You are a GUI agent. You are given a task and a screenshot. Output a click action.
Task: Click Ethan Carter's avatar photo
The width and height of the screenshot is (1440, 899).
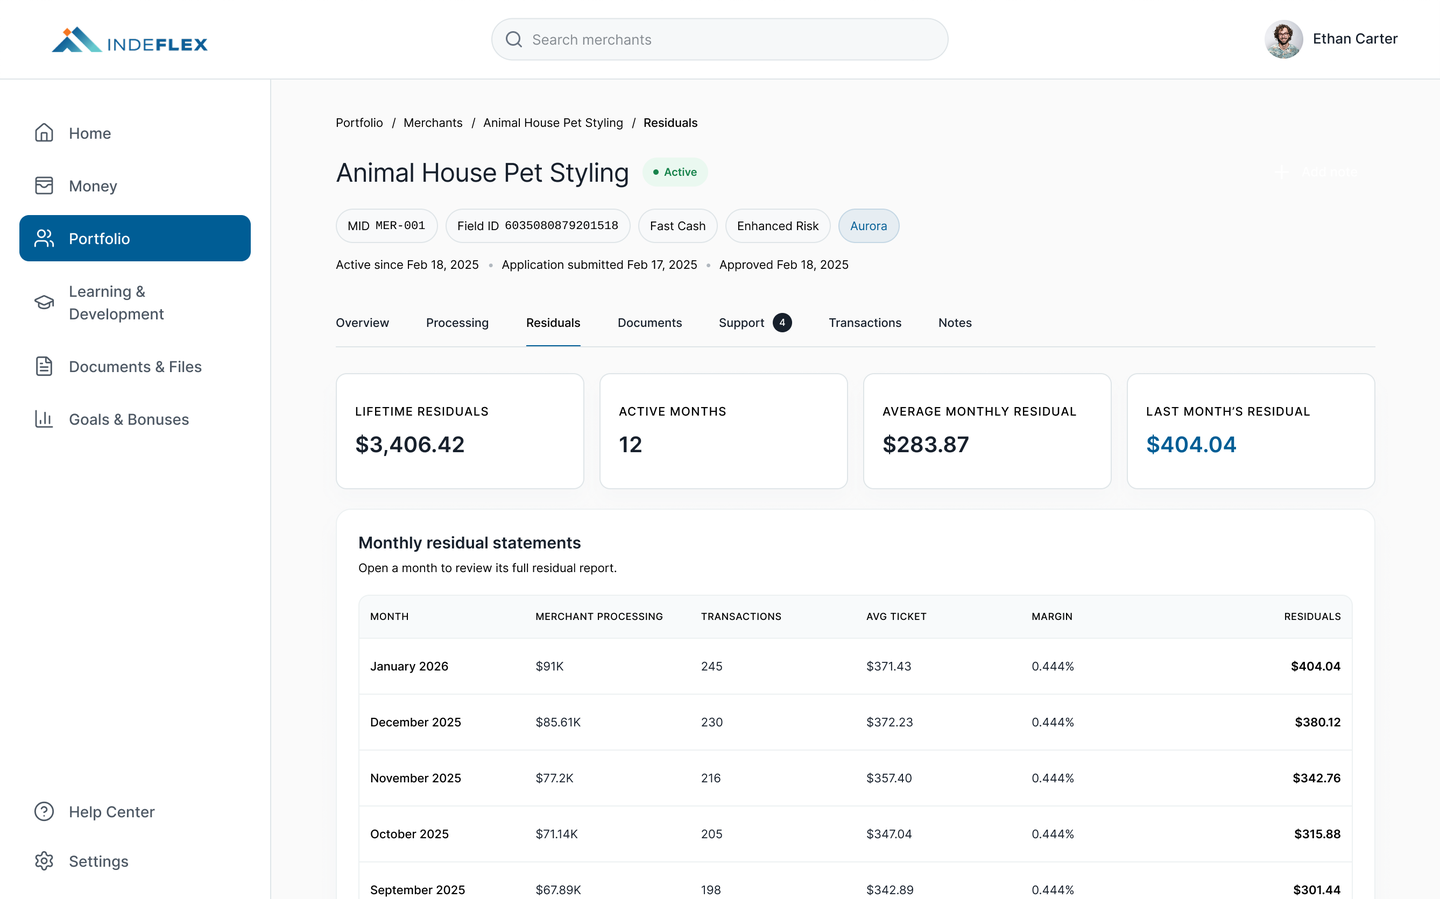tap(1284, 39)
